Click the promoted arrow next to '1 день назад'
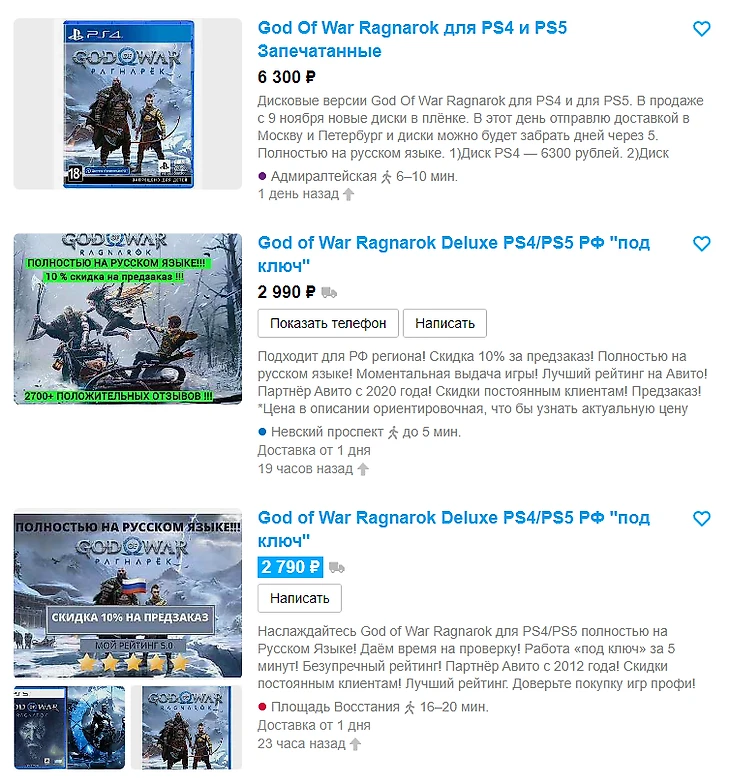This screenshot has height=780, width=730. [x=348, y=195]
